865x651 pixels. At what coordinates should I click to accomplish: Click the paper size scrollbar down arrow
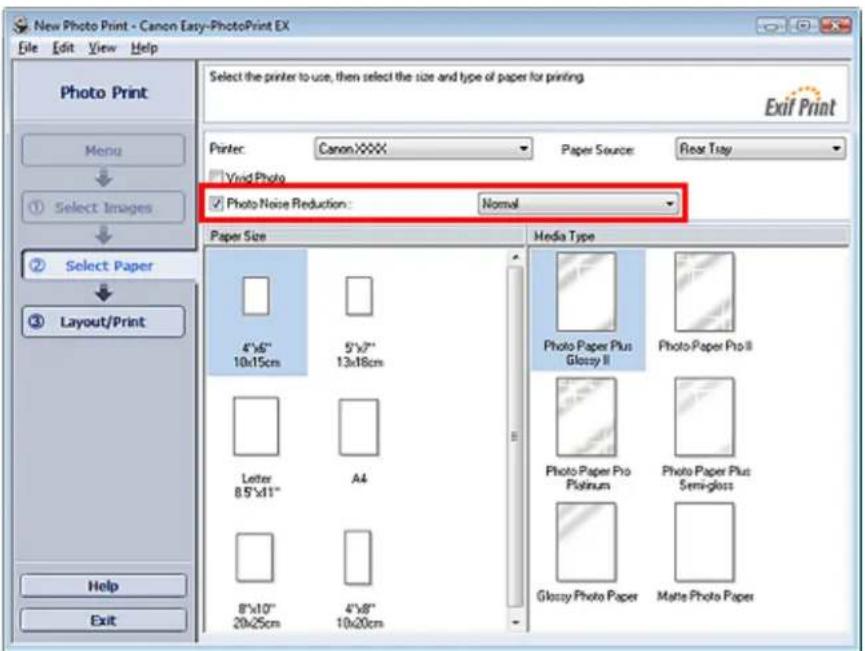tap(515, 622)
